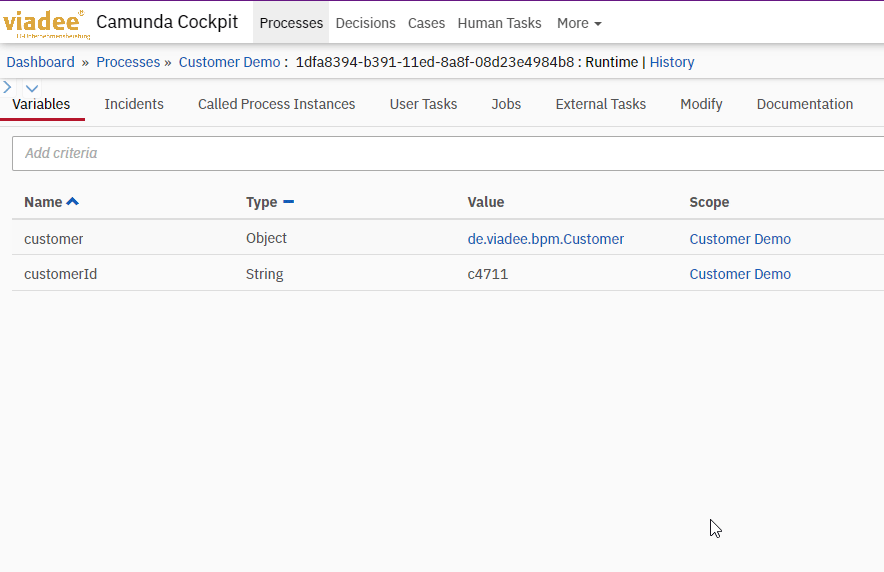Switch to the Incidents tab
Image resolution: width=884 pixels, height=572 pixels.
(x=134, y=104)
